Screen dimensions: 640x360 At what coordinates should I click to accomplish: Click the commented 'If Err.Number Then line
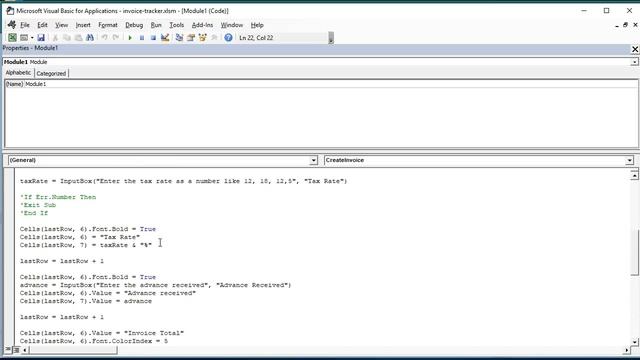coord(58,197)
